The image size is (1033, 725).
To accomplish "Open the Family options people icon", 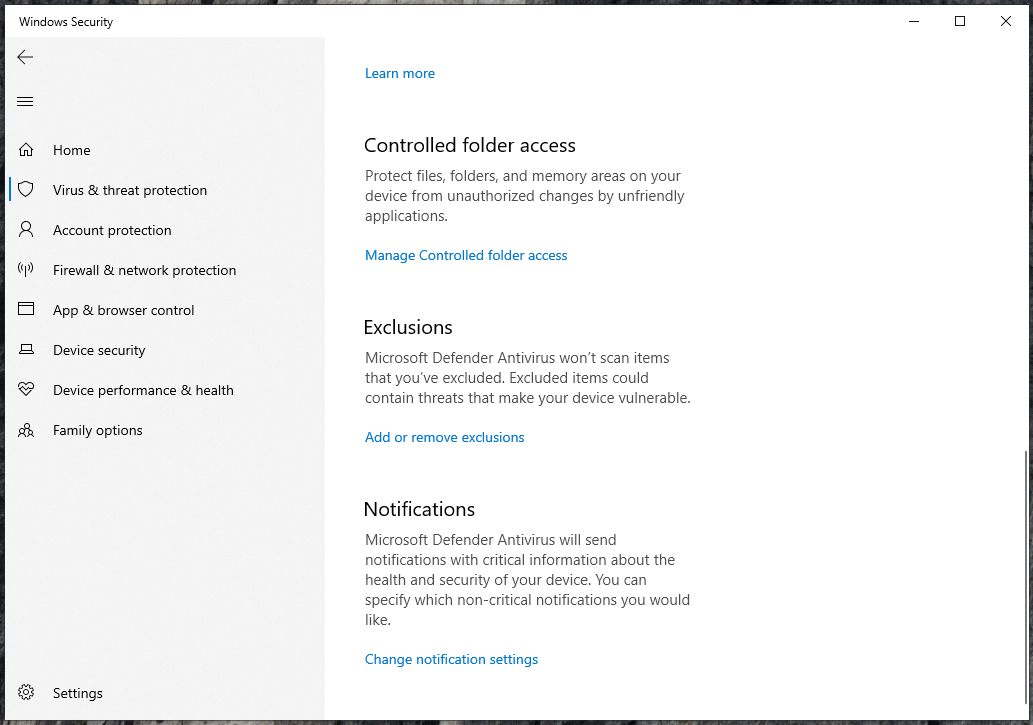I will tap(26, 430).
